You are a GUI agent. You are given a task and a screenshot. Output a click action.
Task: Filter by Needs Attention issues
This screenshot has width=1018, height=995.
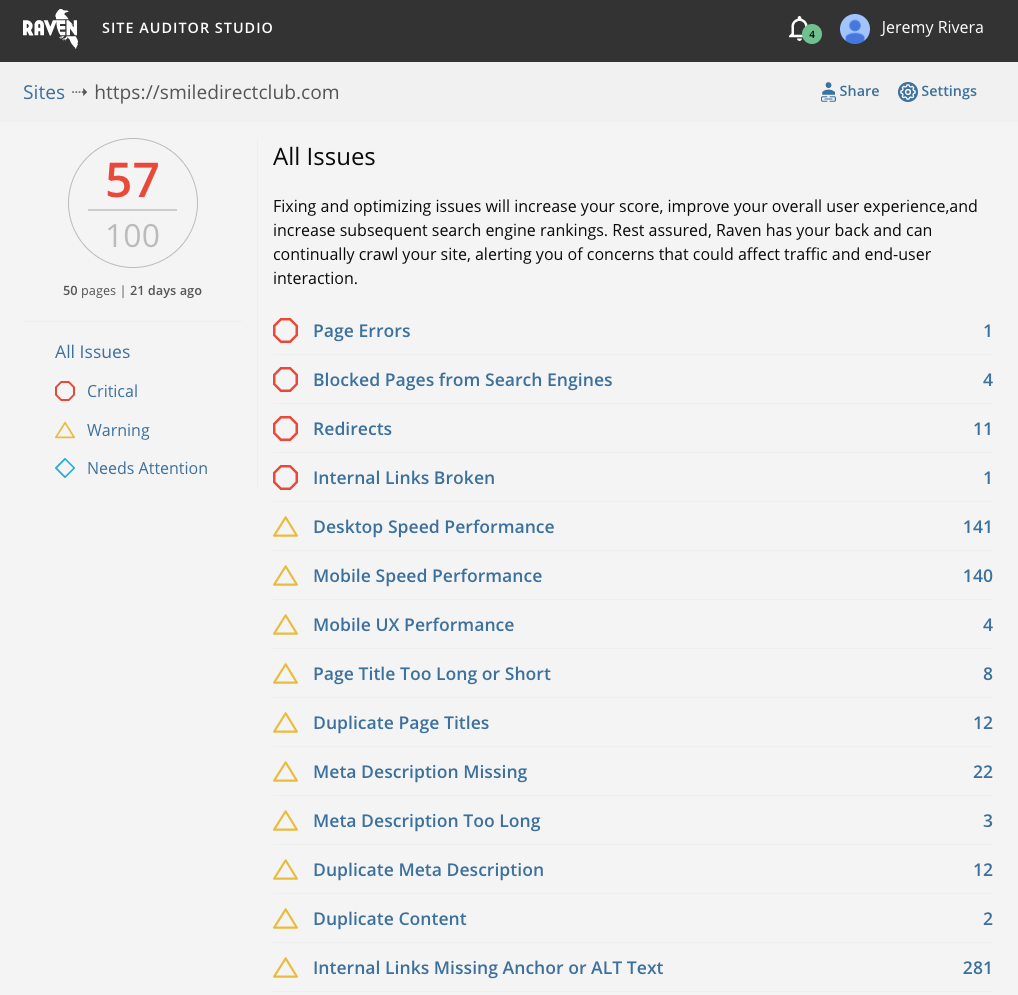147,469
